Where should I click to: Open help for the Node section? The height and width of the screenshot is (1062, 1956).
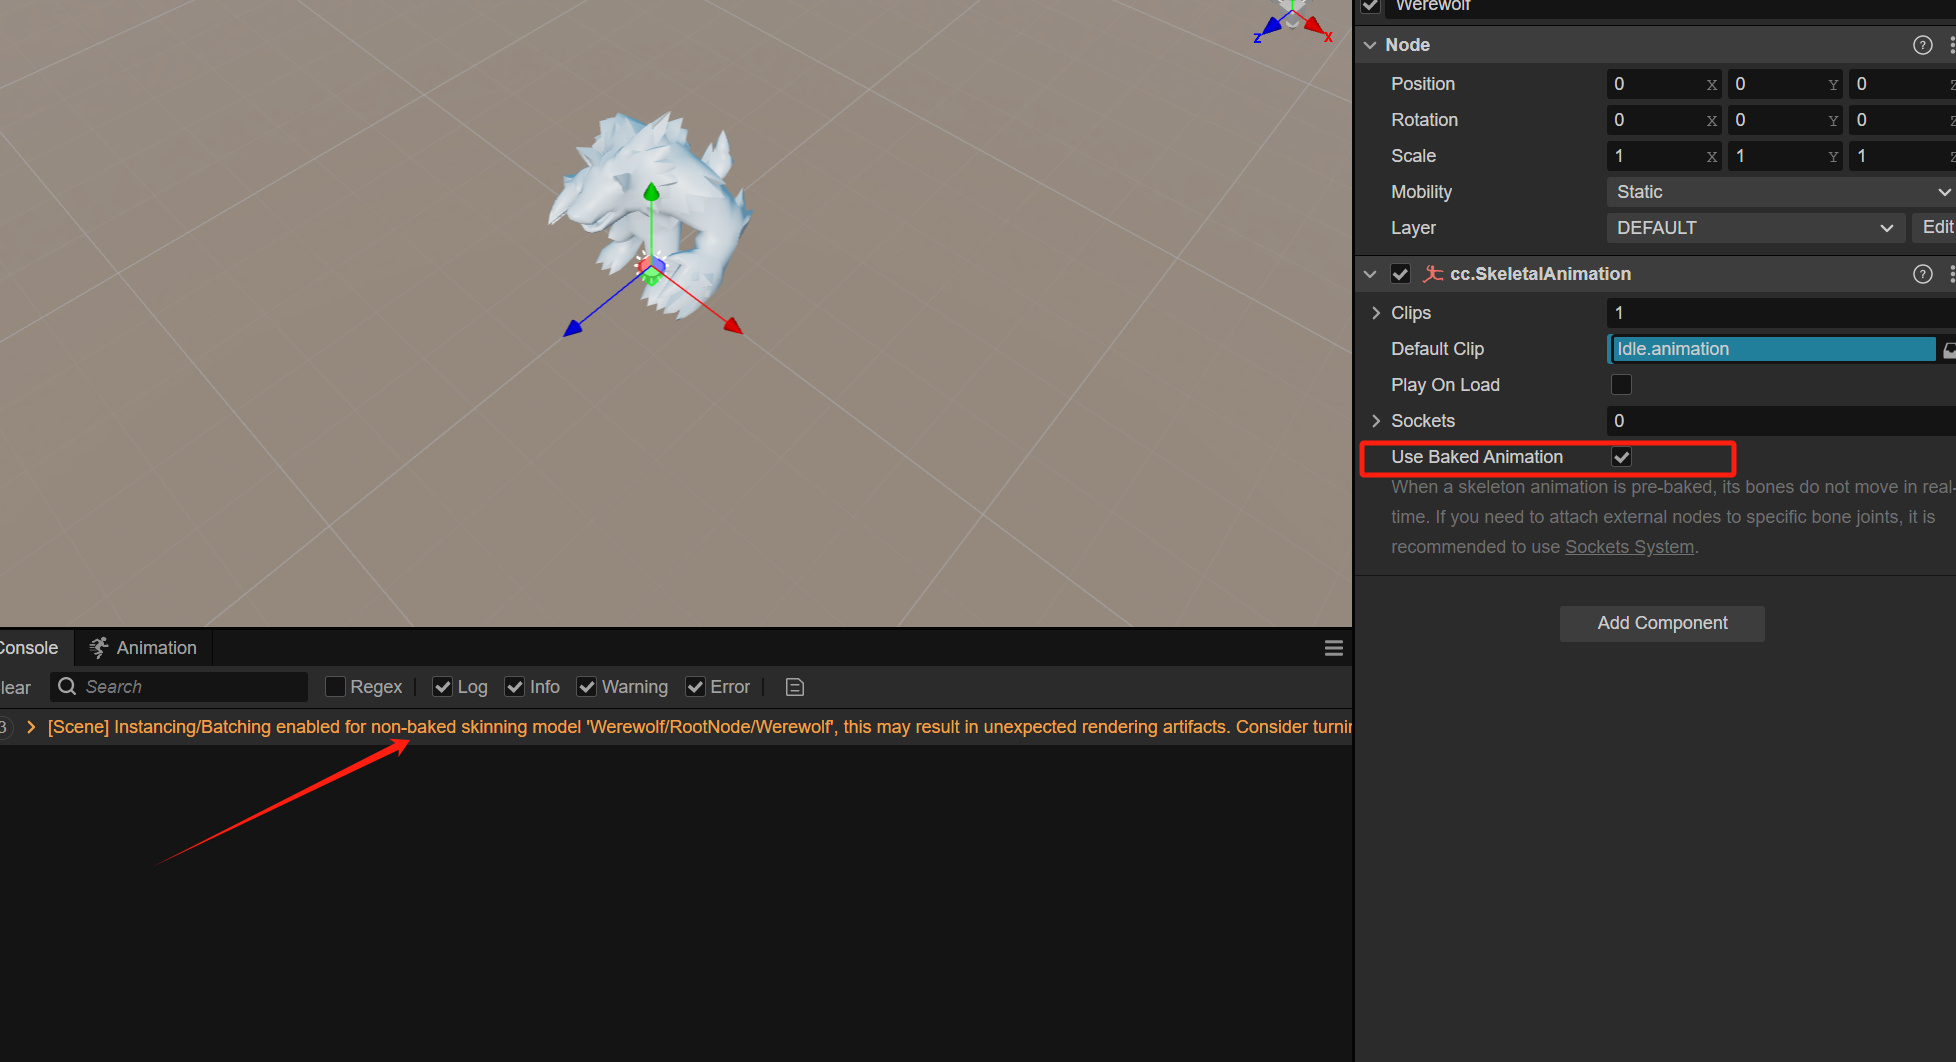click(x=1922, y=45)
